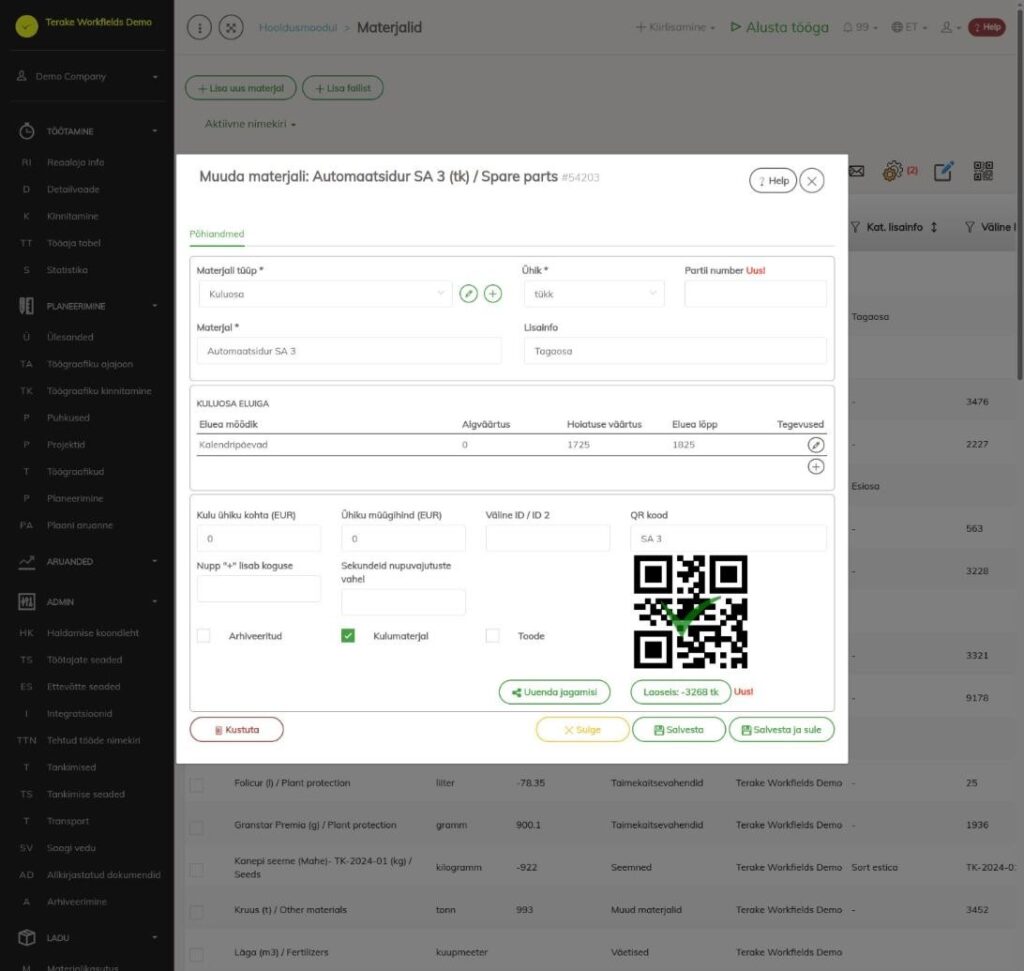Screen dimensions: 1024x971
Task: Expand the Demo Company selector
Action: coord(88,76)
